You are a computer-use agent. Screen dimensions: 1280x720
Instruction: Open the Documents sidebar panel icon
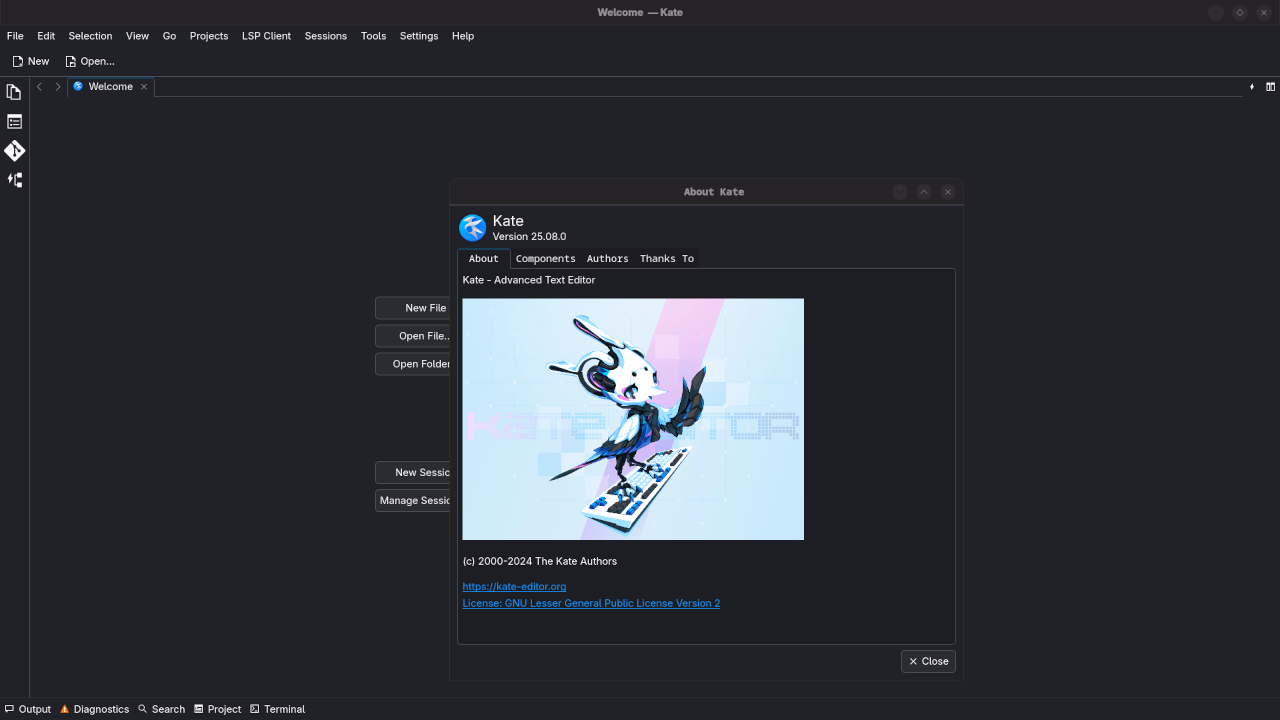14,92
